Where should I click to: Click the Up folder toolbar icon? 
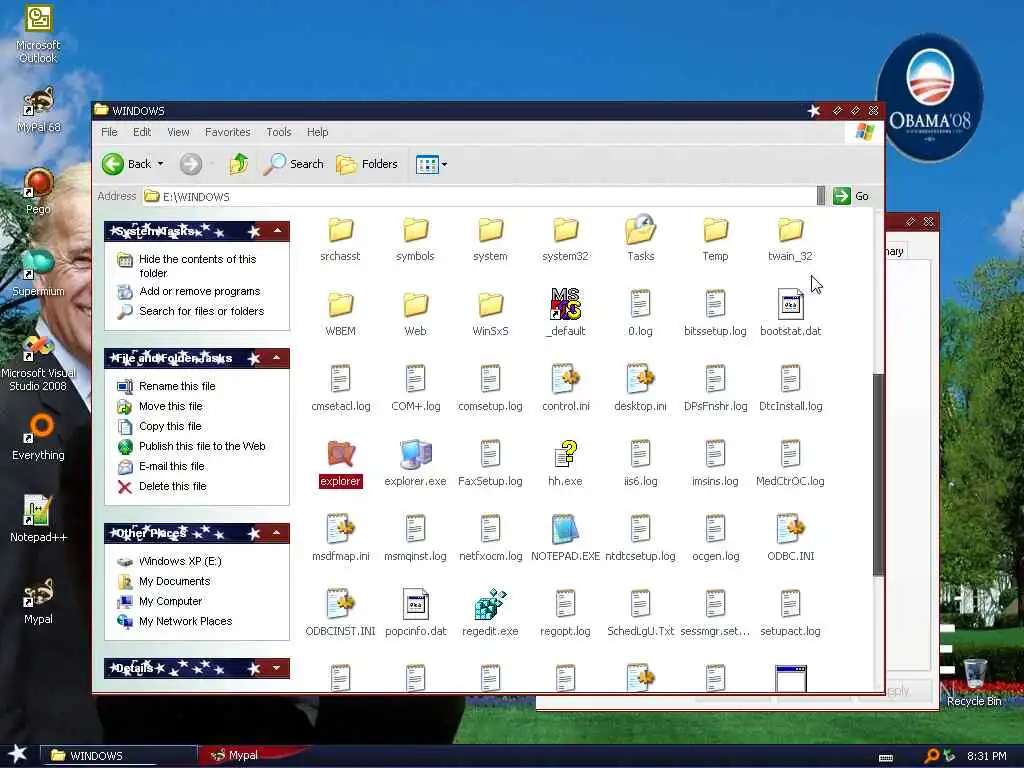coord(238,164)
